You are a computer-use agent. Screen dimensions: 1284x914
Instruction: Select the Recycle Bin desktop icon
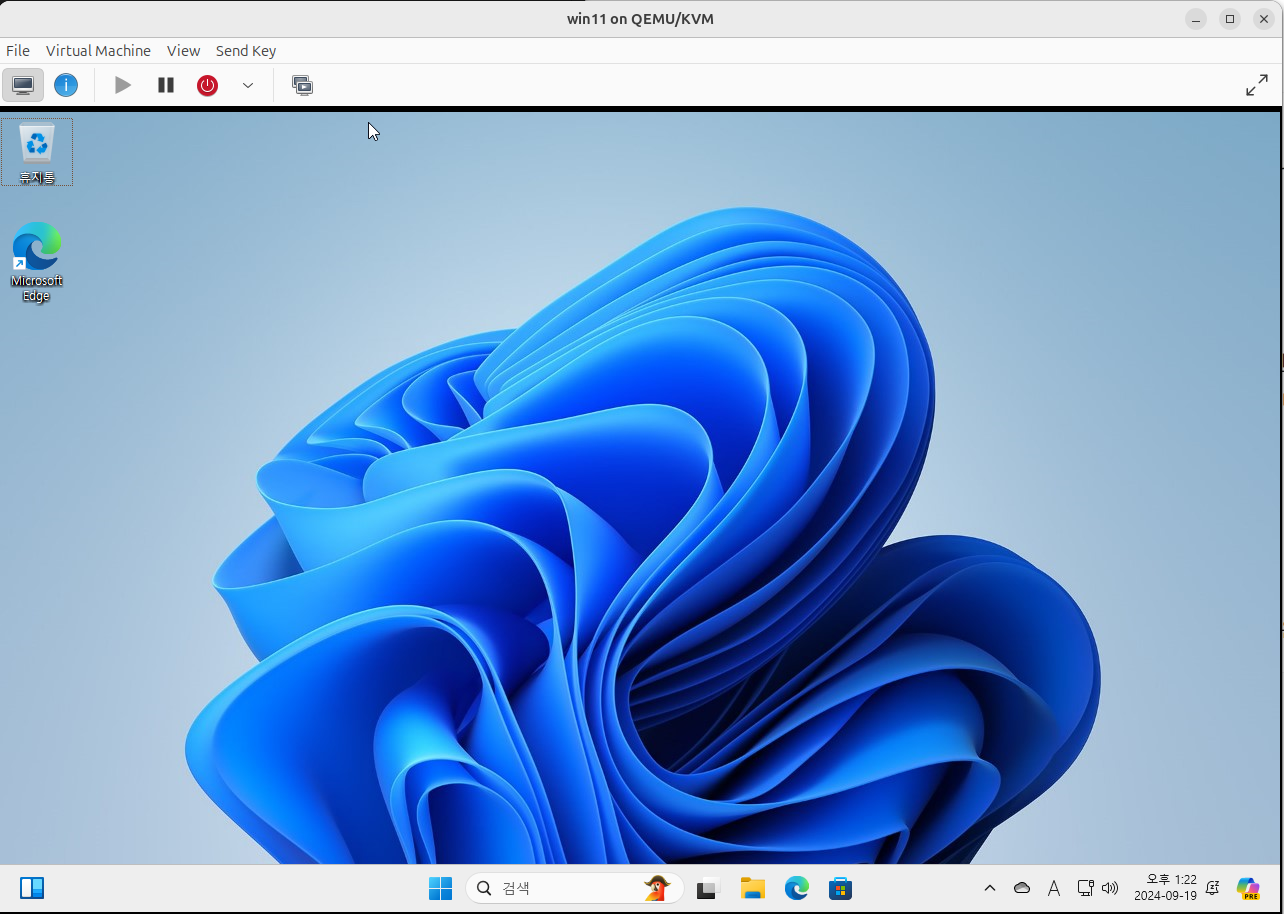tap(37, 152)
